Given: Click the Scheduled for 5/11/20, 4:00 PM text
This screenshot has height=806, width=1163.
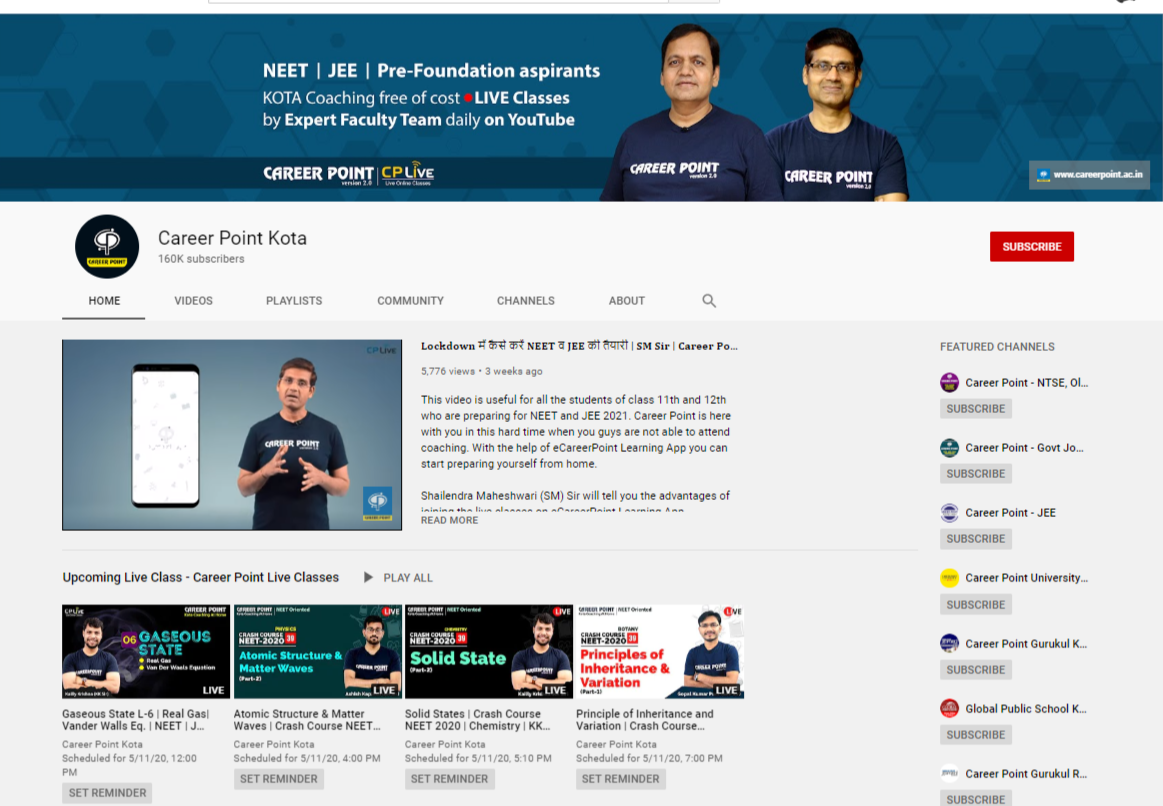Looking at the screenshot, I should [x=307, y=758].
